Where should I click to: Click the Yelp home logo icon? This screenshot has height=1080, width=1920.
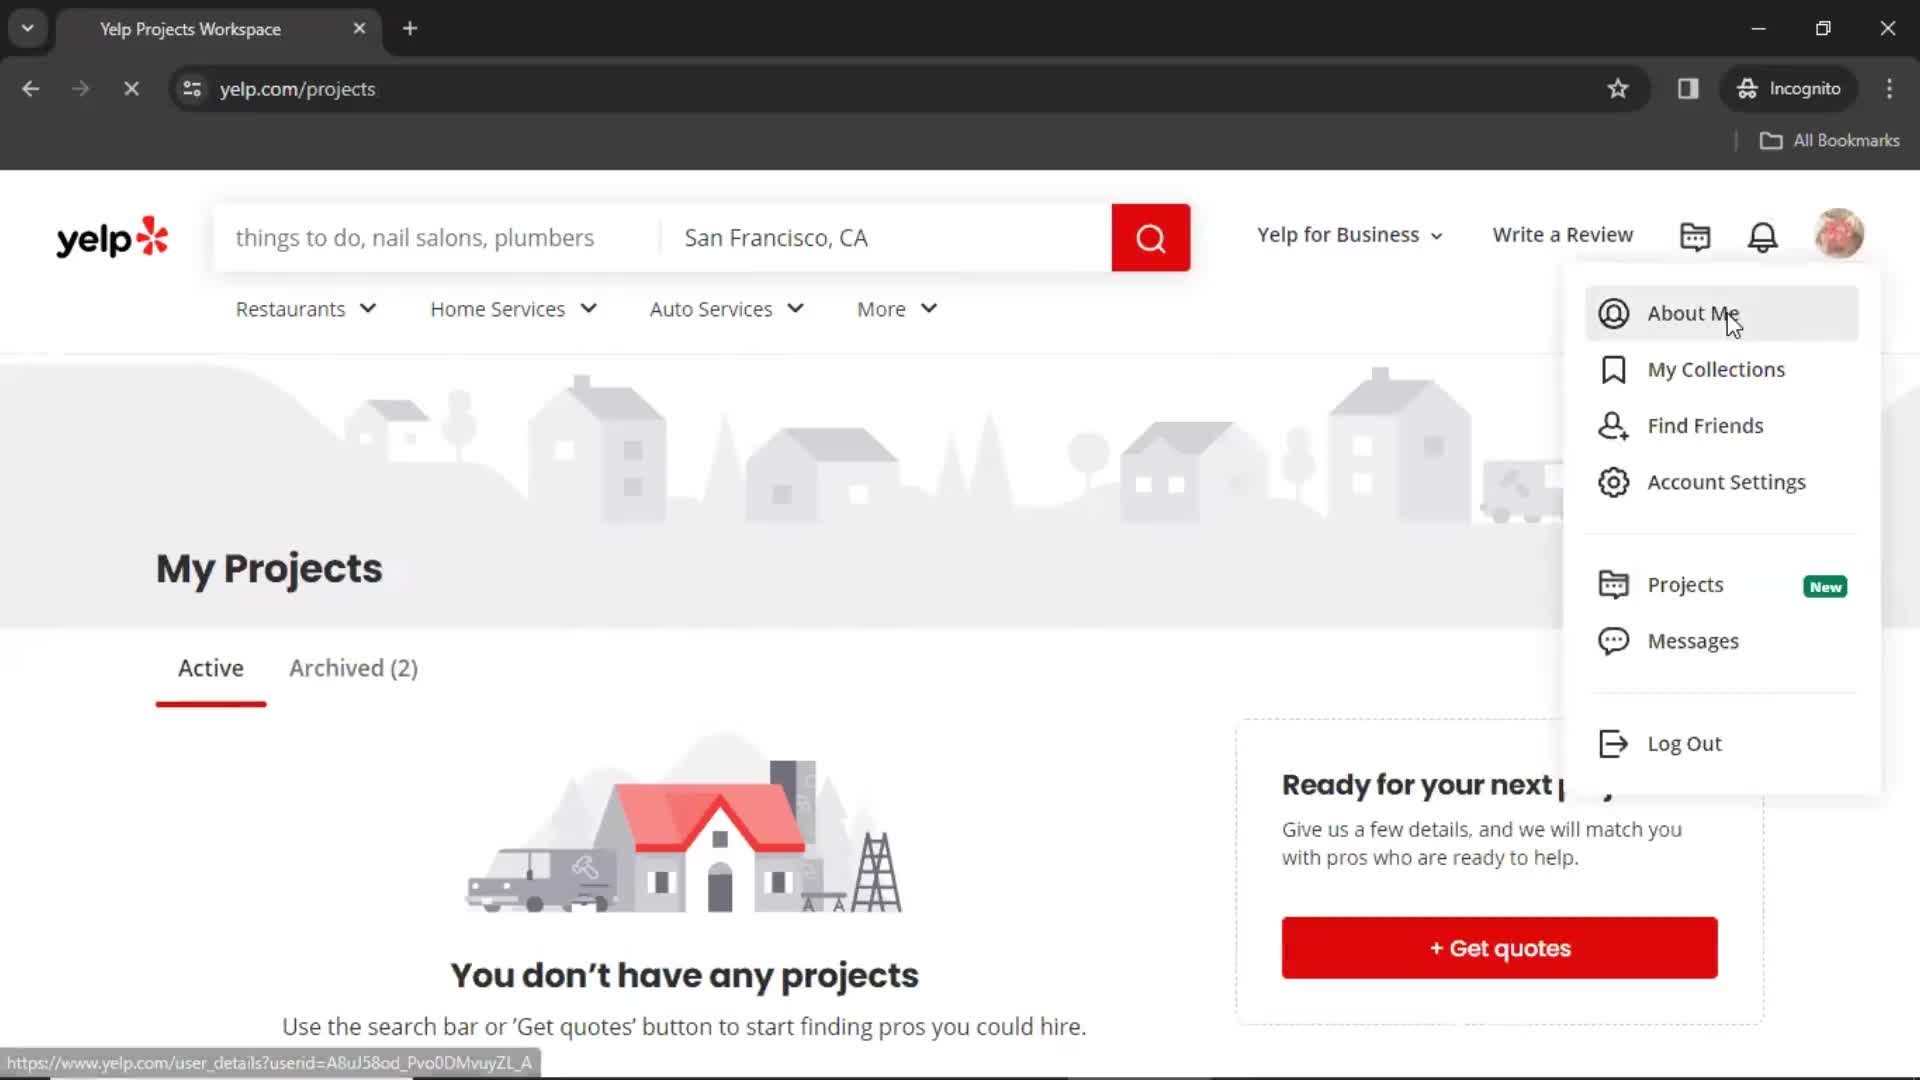click(x=112, y=237)
